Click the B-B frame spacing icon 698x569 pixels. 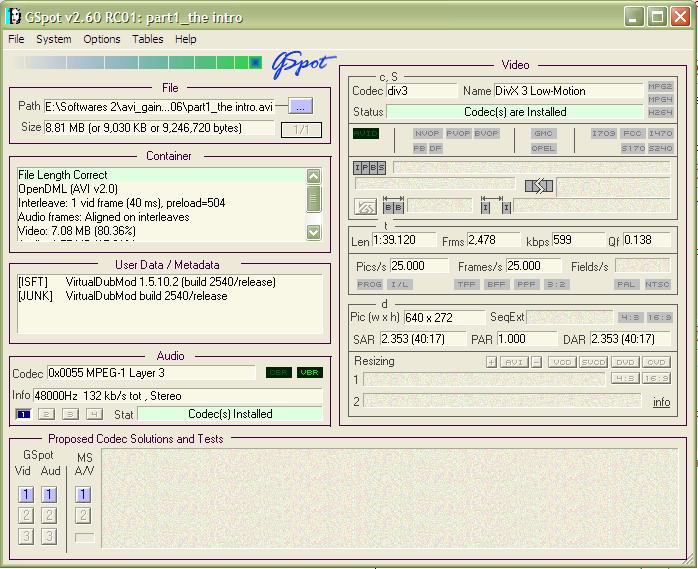coord(394,204)
